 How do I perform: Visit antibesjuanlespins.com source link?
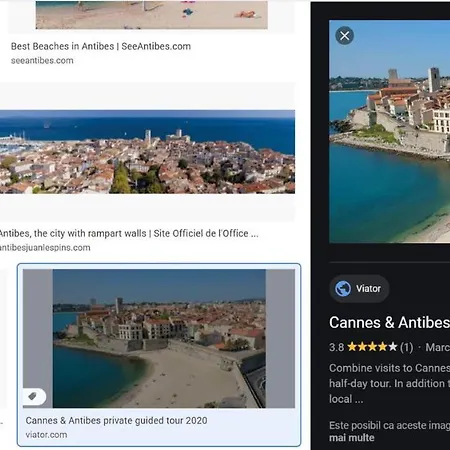pyautogui.click(x=45, y=248)
